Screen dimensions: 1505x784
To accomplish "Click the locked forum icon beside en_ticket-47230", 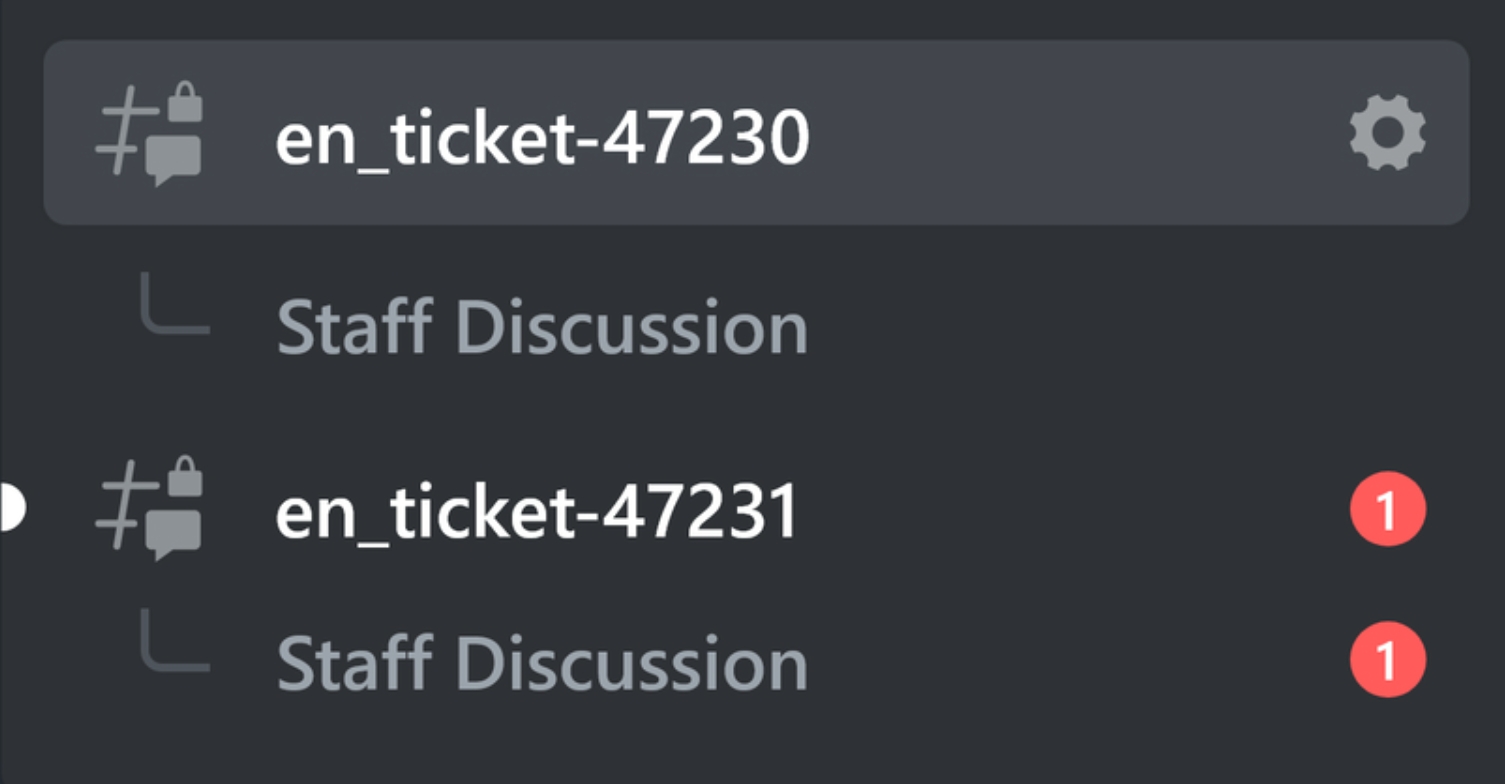I will [149, 134].
